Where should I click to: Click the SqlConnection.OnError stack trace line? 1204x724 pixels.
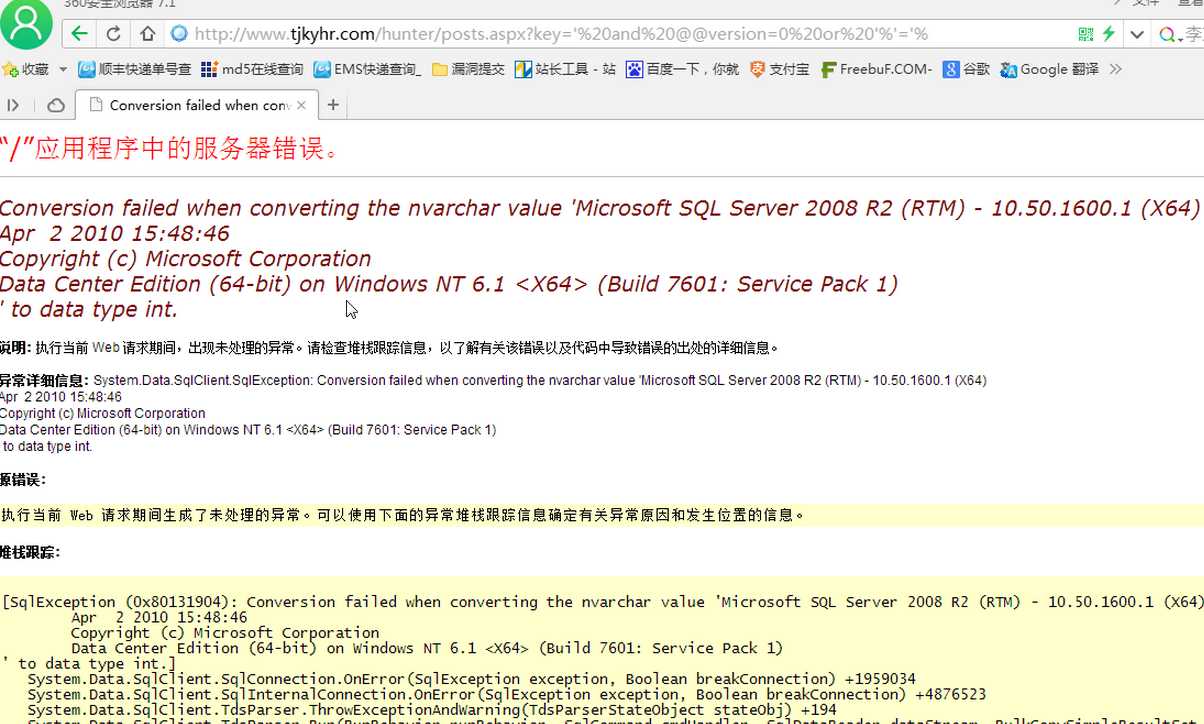[x=471, y=679]
